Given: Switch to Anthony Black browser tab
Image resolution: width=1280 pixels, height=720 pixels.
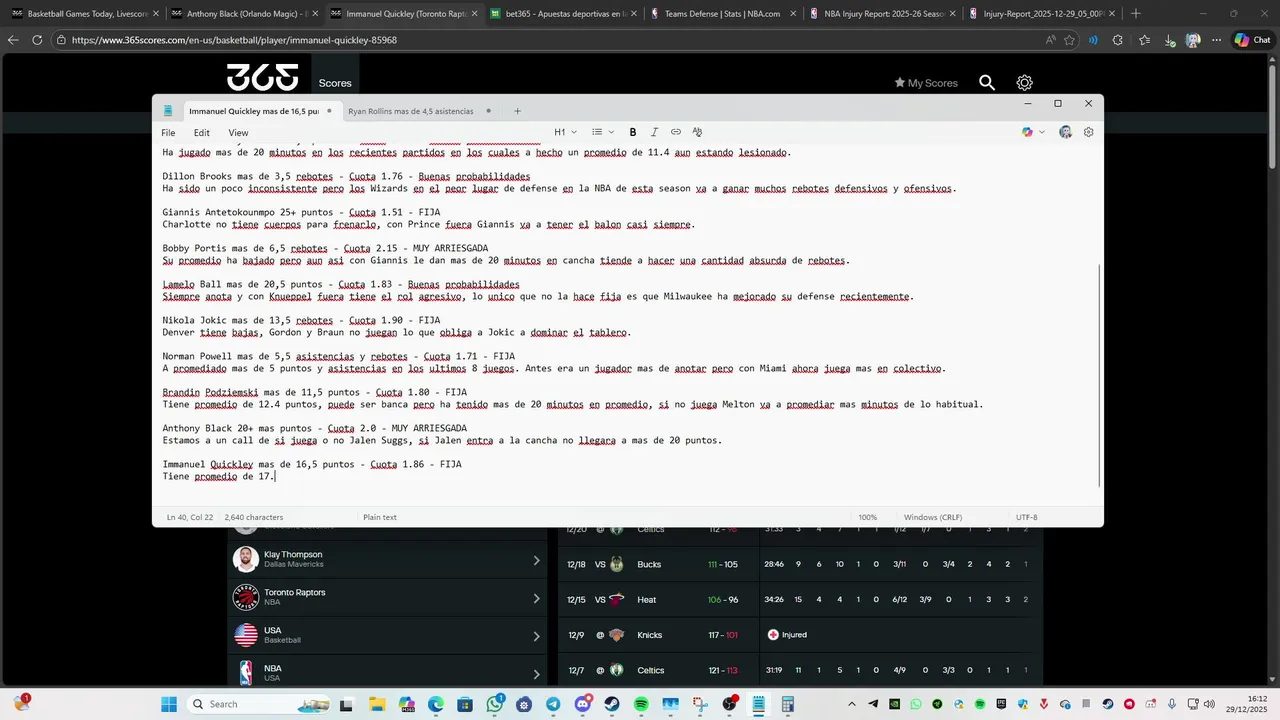Looking at the screenshot, I should pyautogui.click(x=244, y=14).
